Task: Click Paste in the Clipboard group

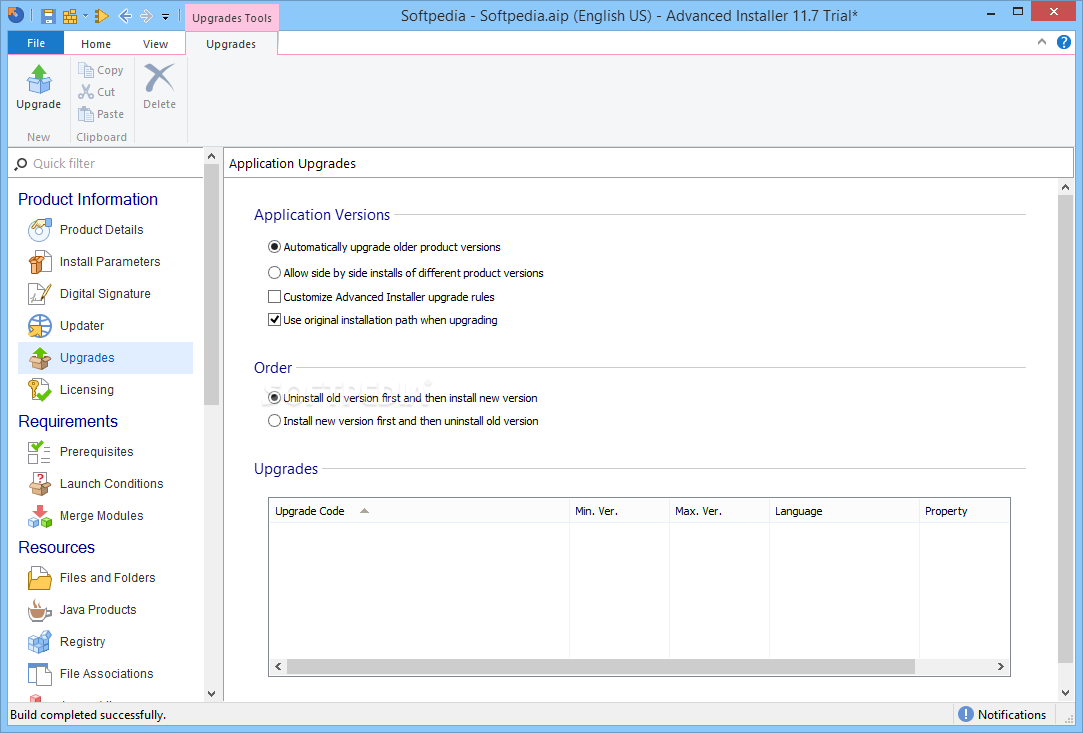Action: click(101, 114)
